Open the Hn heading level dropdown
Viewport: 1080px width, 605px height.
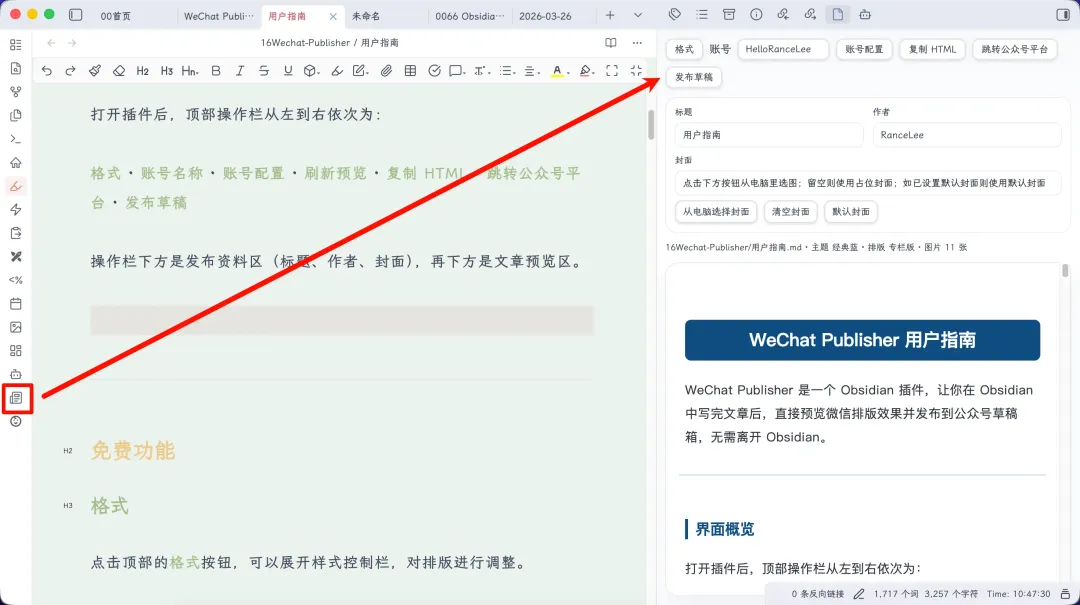(190, 71)
